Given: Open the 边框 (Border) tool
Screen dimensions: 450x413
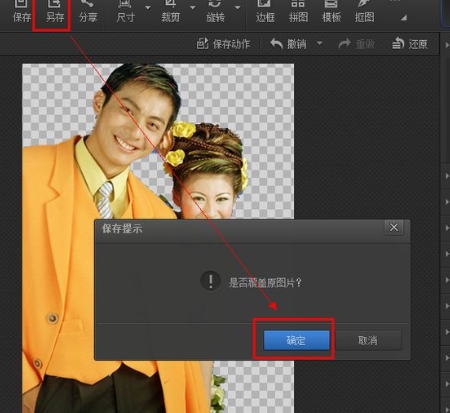Looking at the screenshot, I should [265, 12].
